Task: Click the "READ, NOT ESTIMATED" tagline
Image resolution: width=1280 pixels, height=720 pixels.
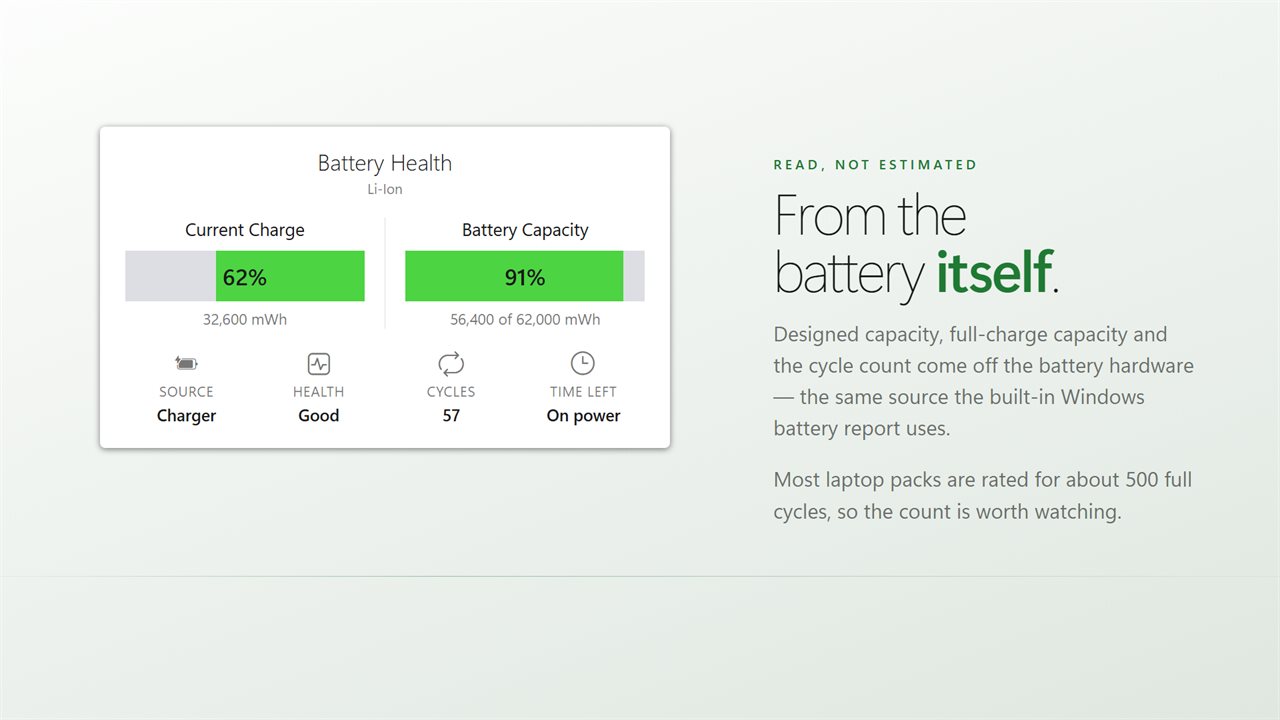Action: (876, 165)
